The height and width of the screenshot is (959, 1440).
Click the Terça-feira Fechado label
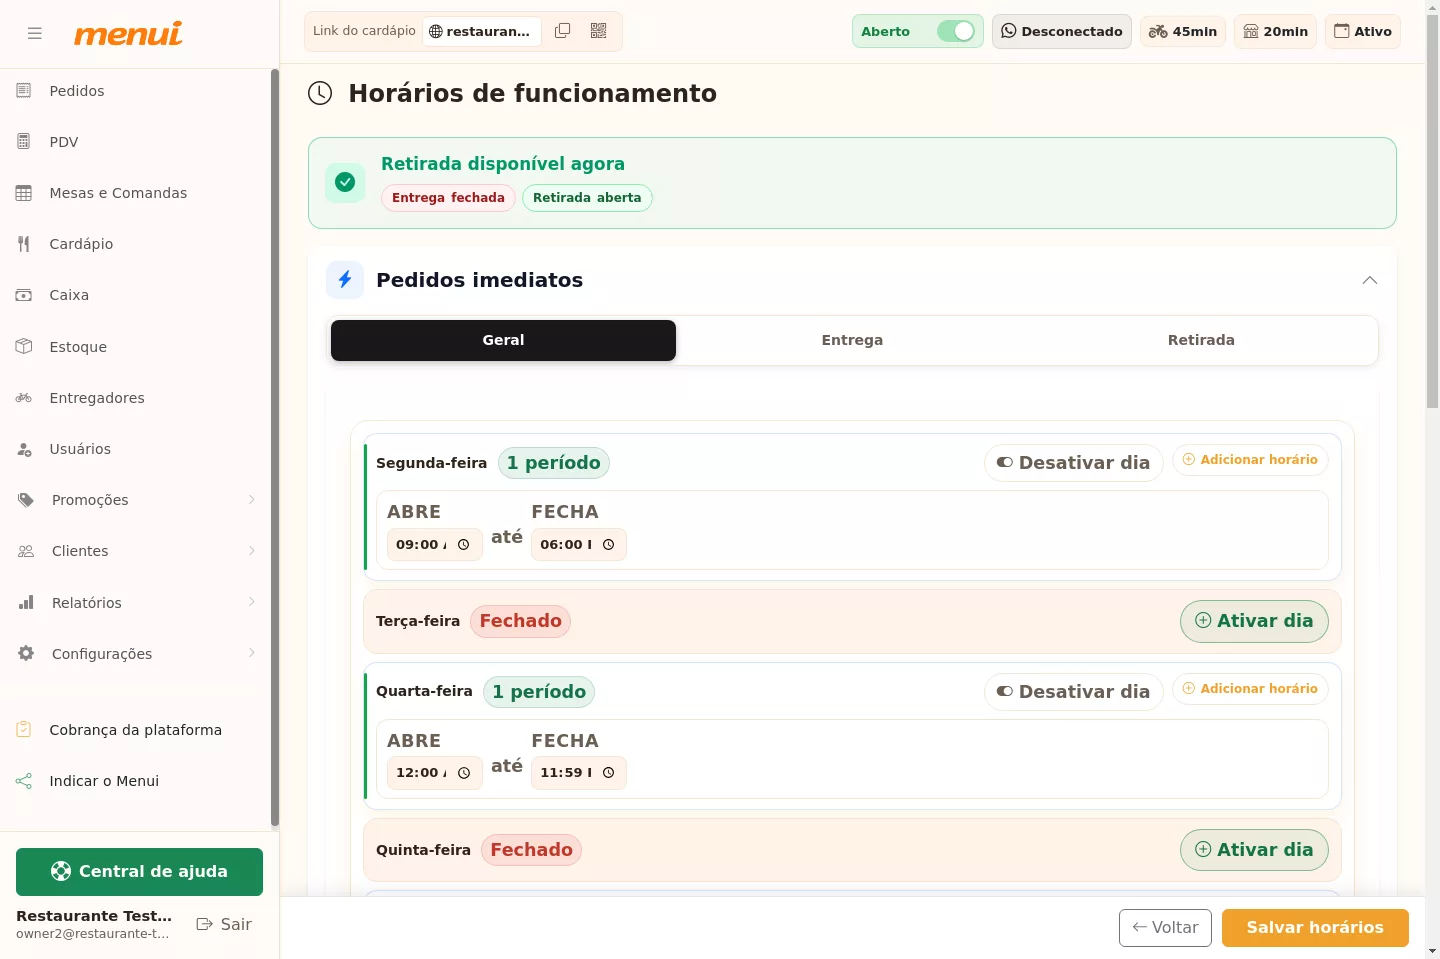click(x=520, y=621)
